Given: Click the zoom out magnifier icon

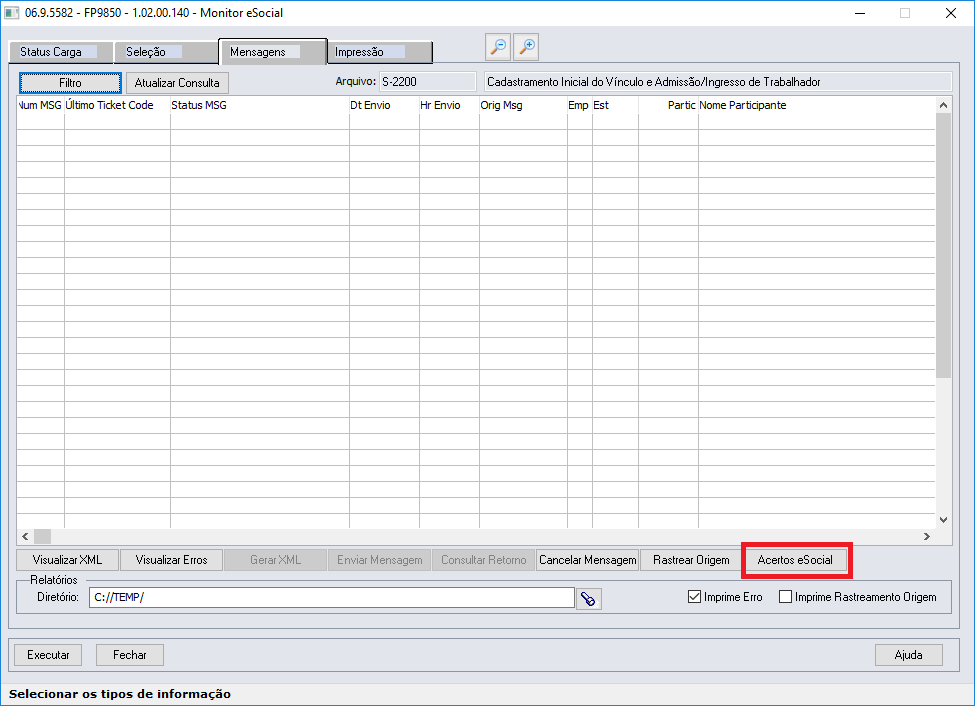Looking at the screenshot, I should coord(498,47).
